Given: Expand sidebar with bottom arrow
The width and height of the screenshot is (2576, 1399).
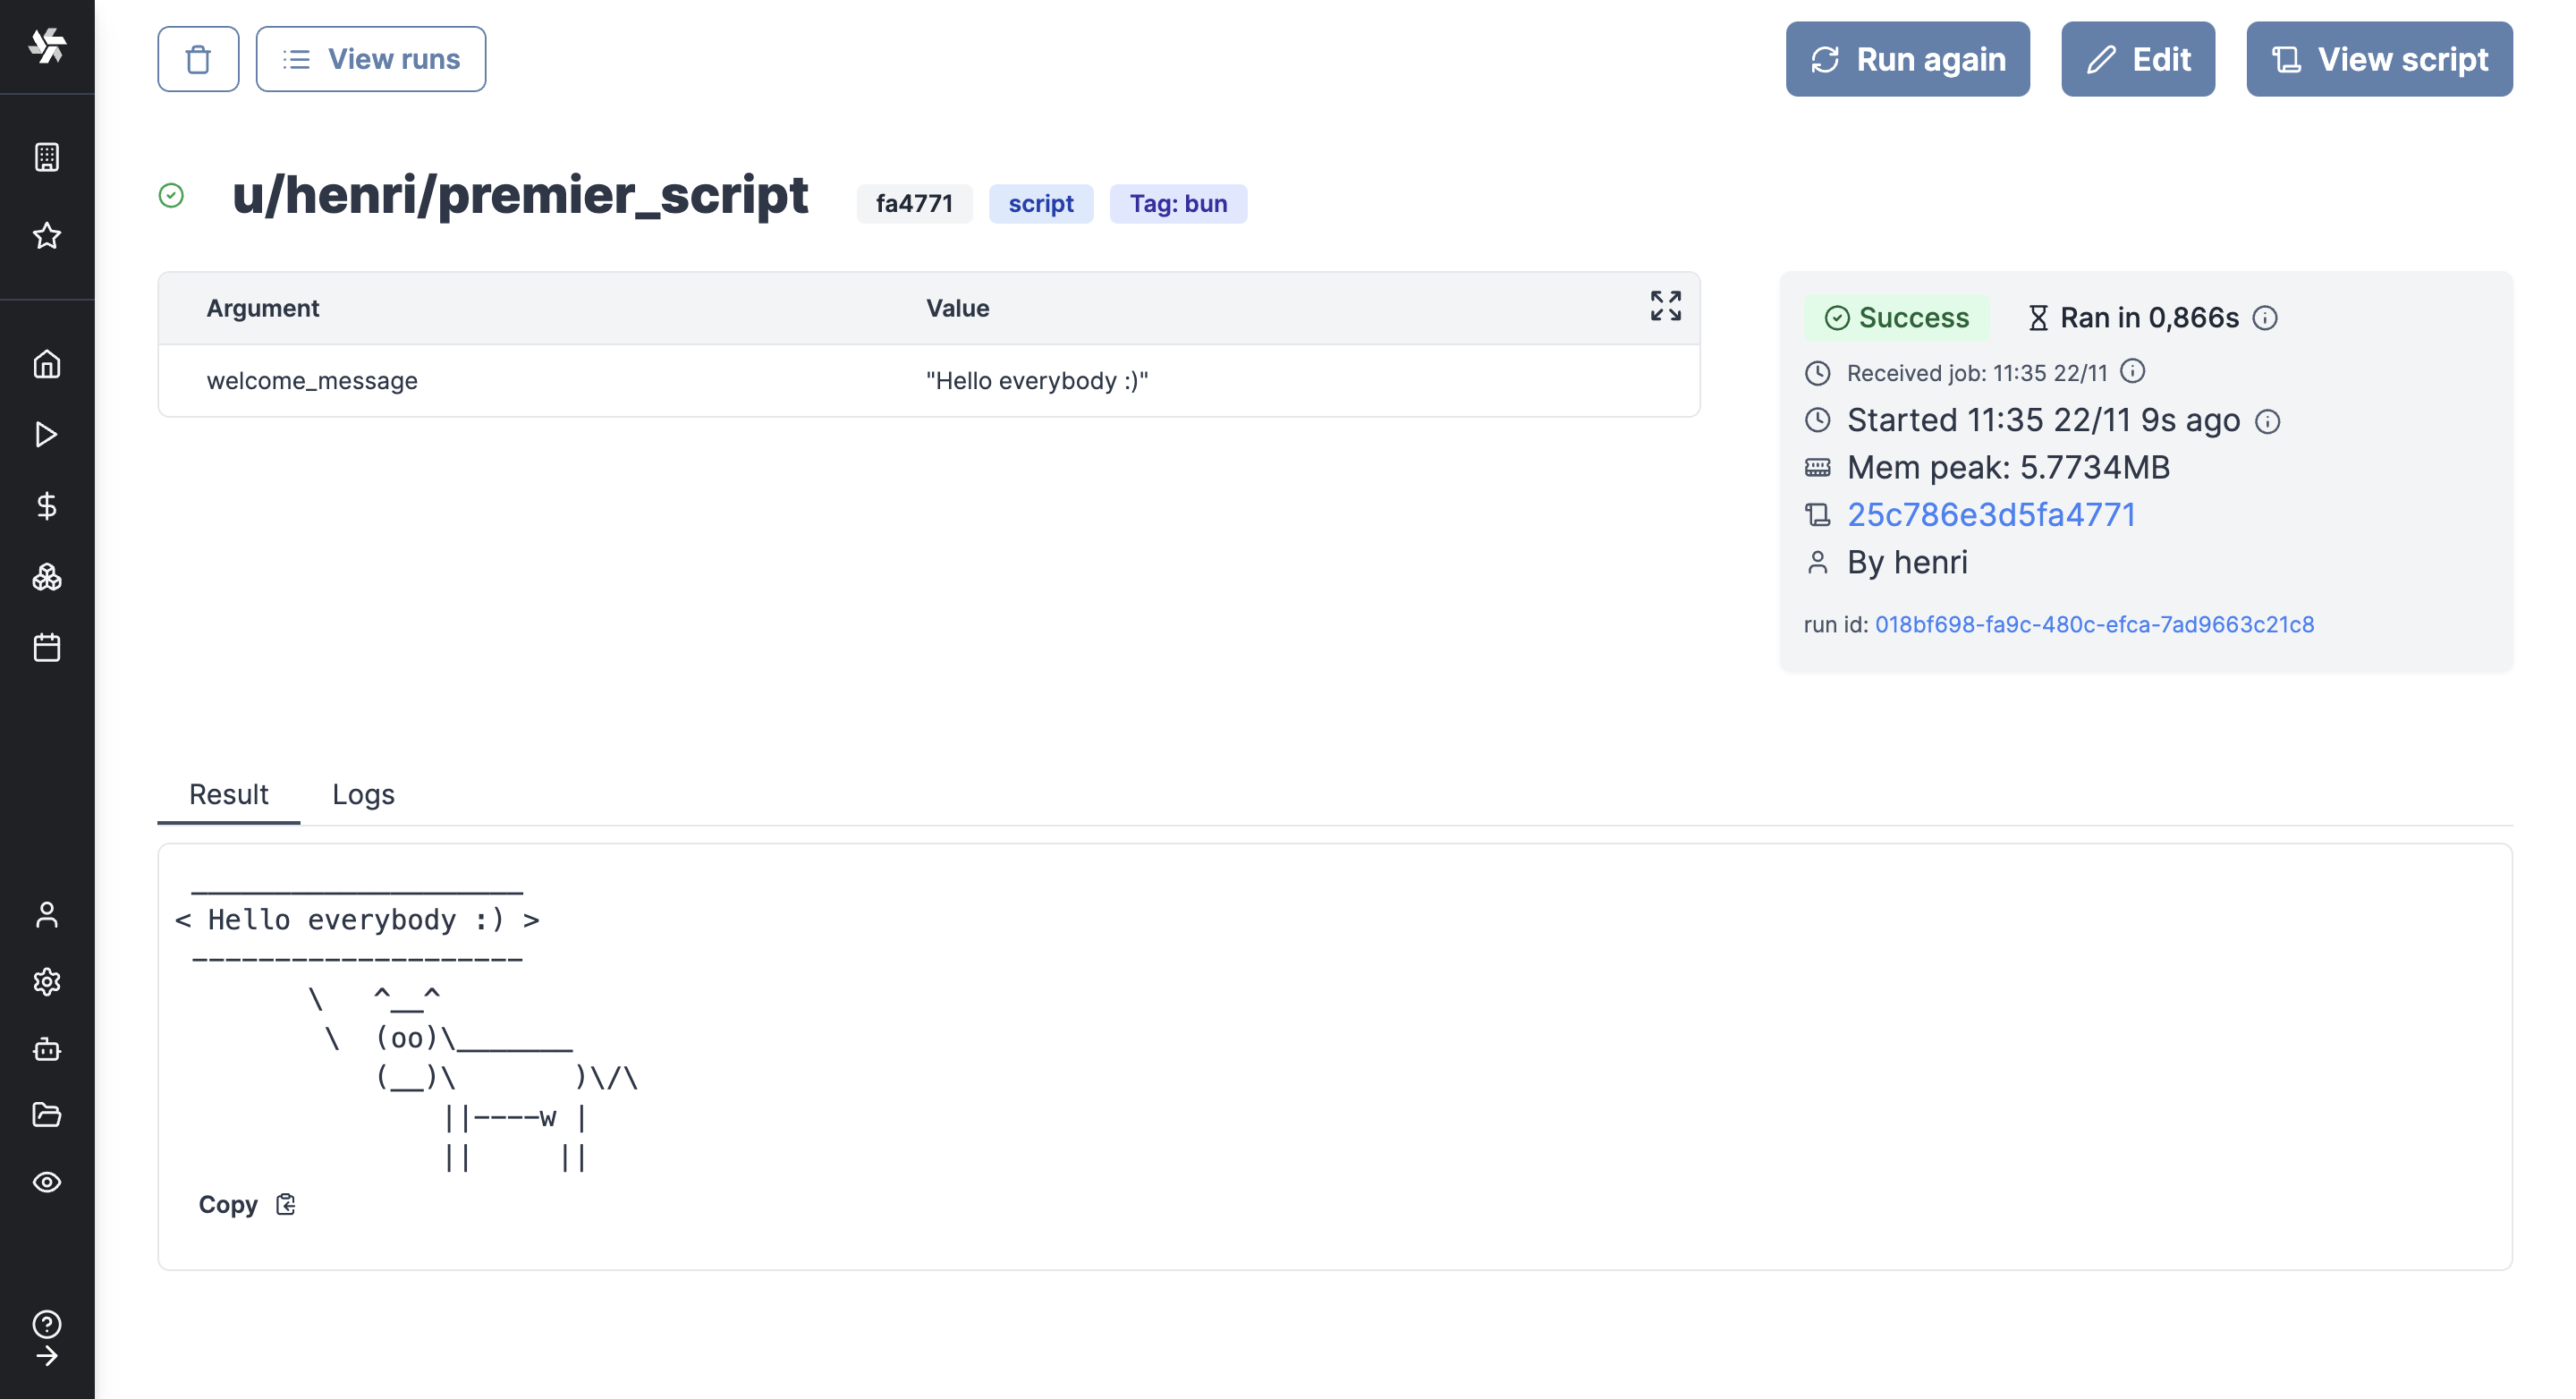Looking at the screenshot, I should pyautogui.click(x=47, y=1356).
